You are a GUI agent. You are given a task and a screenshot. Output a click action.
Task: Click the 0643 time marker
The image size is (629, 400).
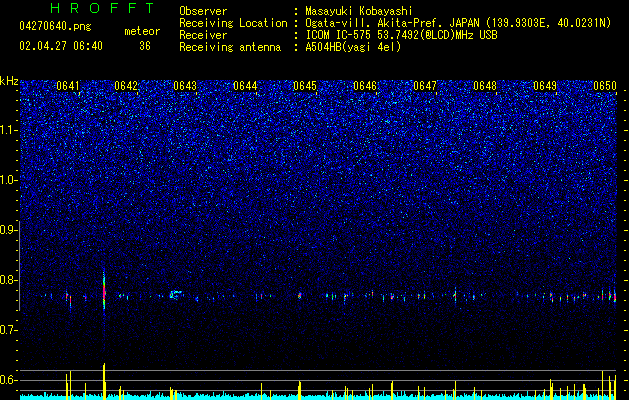tap(185, 86)
